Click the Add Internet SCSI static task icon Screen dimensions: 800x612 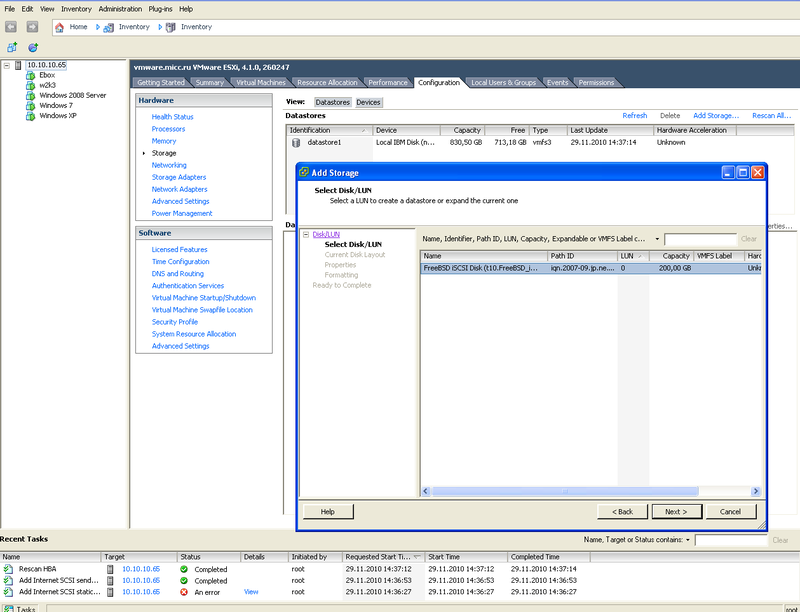coord(8,592)
